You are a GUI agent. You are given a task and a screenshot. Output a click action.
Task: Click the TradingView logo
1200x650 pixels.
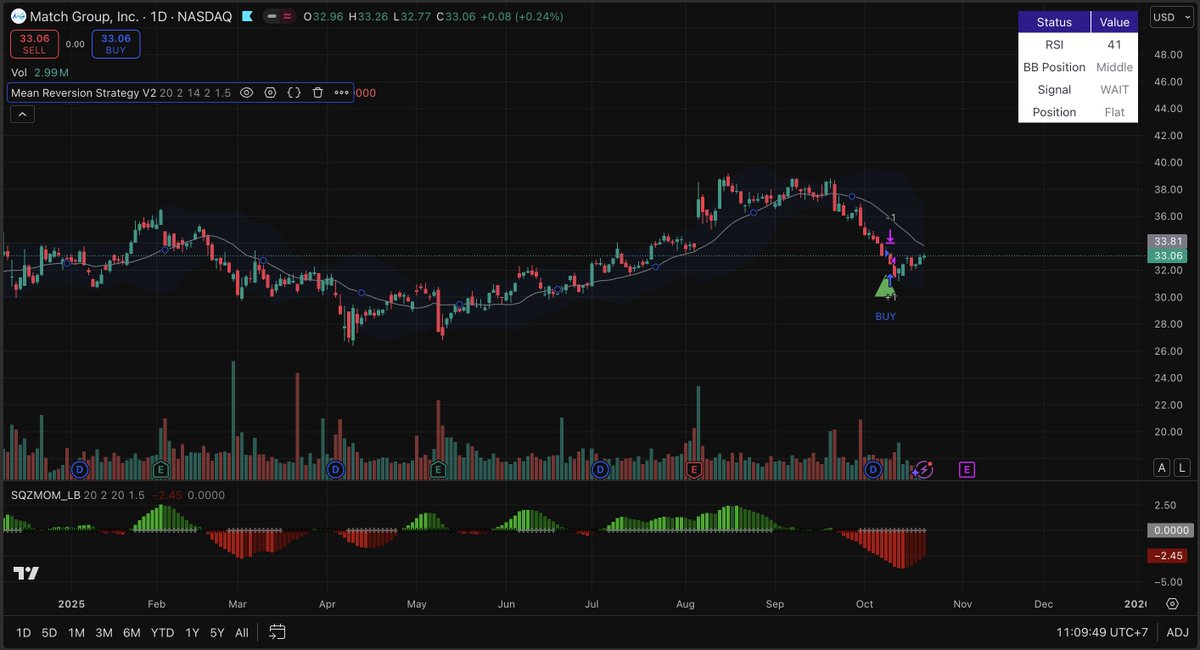[26, 573]
